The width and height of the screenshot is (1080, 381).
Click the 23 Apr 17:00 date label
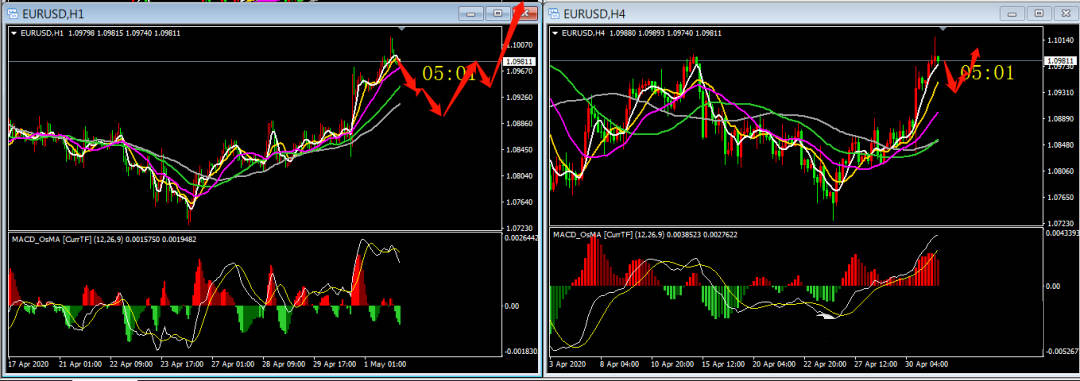click(182, 364)
